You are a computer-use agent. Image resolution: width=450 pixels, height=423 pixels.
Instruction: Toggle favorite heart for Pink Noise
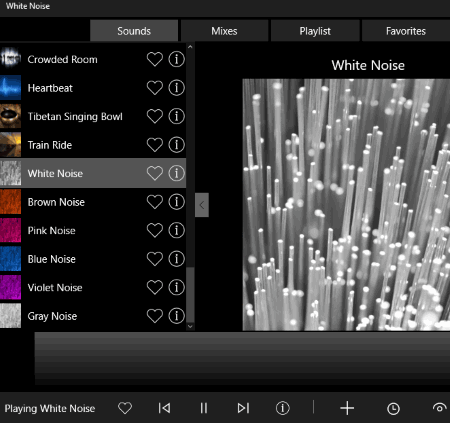point(155,230)
